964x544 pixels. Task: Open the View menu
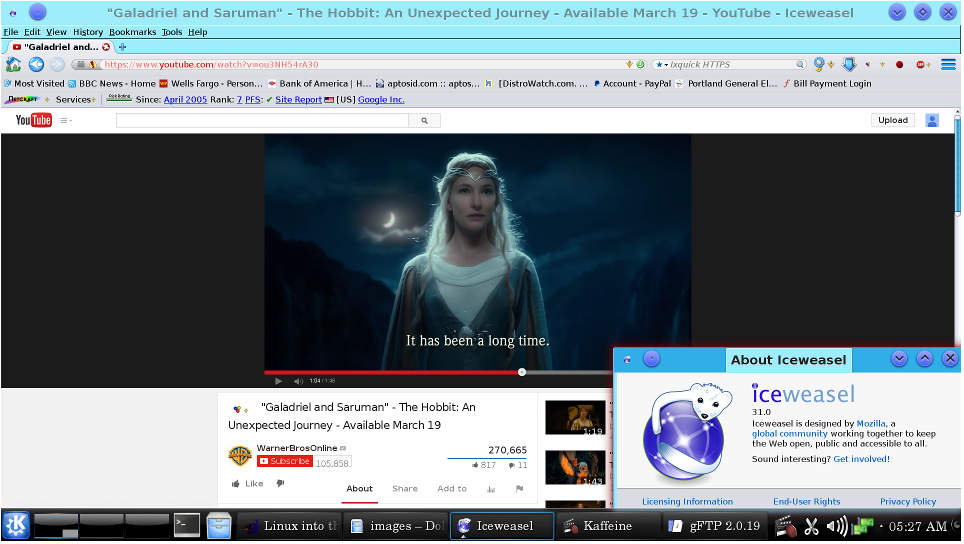coord(56,32)
